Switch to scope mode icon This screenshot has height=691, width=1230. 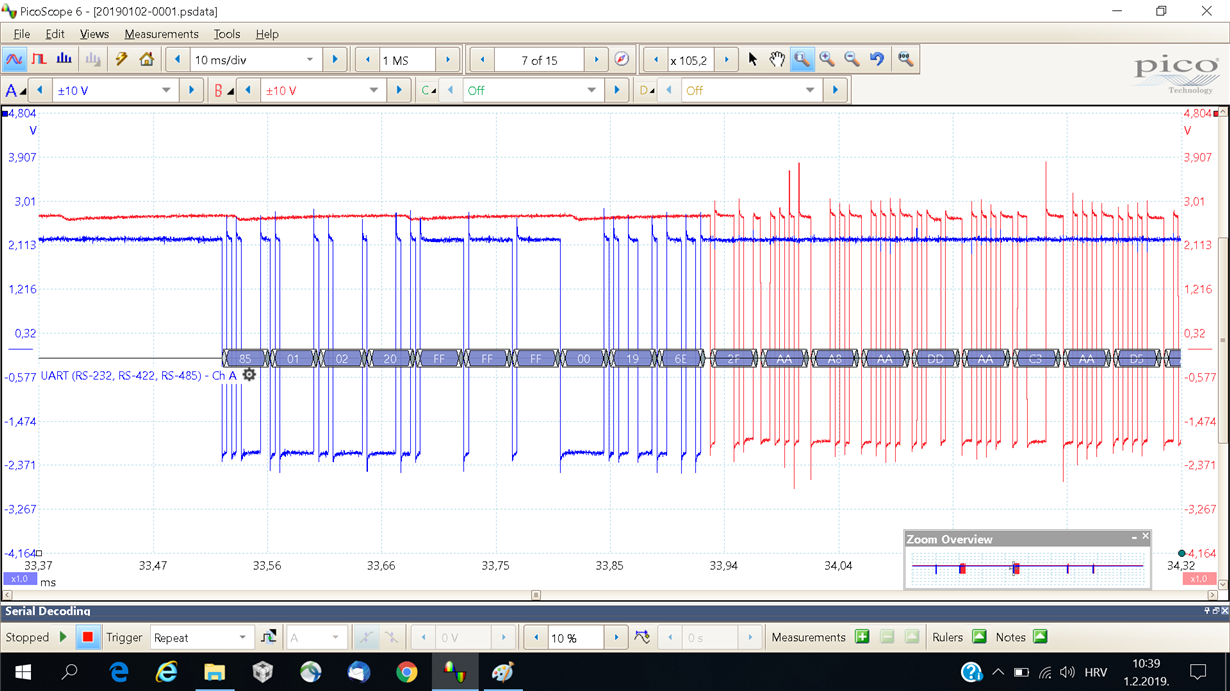[14, 60]
